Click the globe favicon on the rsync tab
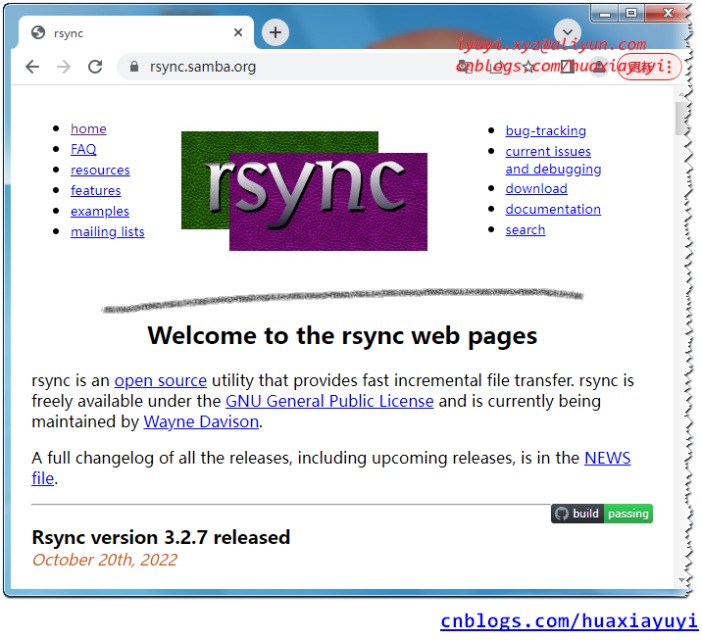The height and width of the screenshot is (640, 702). tap(38, 33)
